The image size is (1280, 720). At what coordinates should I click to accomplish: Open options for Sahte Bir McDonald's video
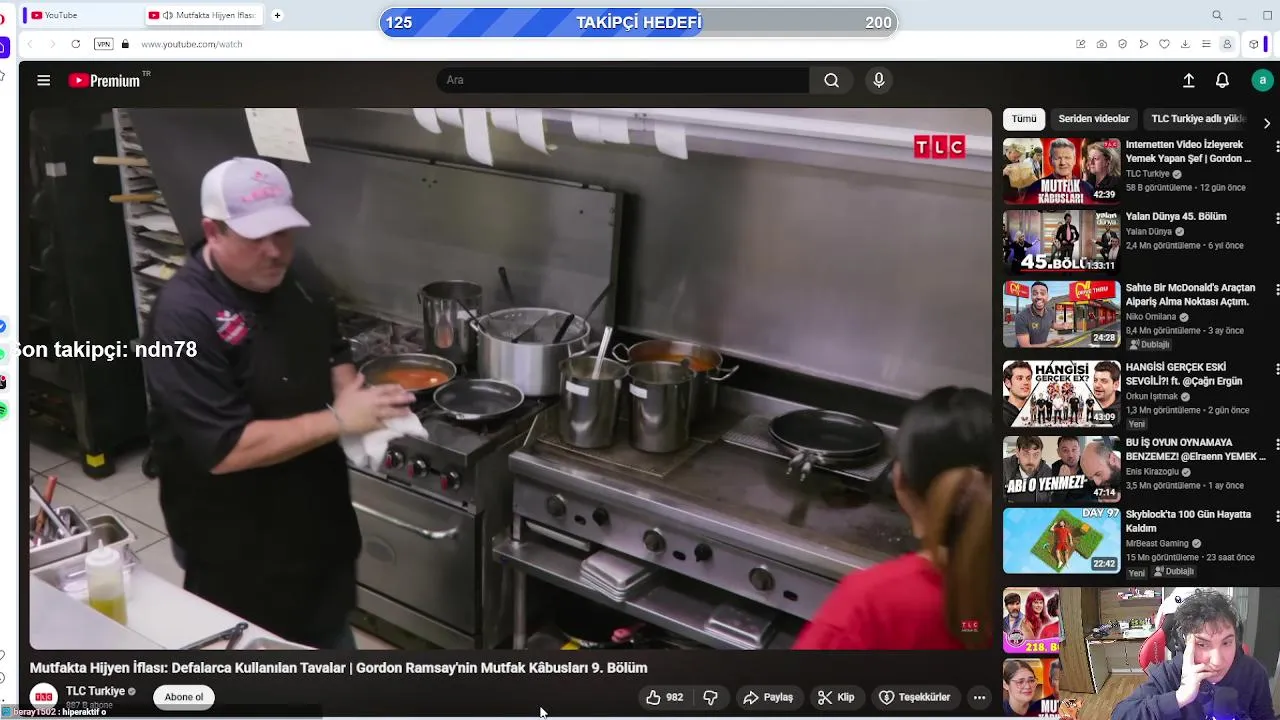coord(1276,290)
